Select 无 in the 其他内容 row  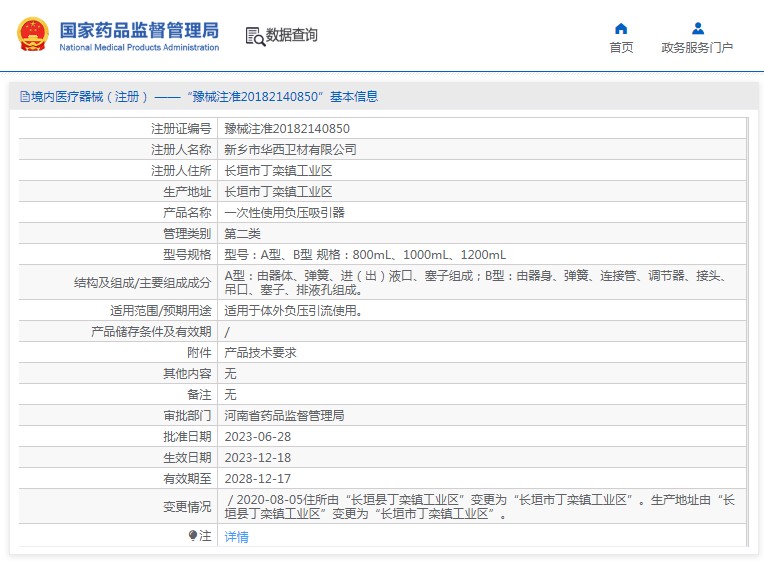230,373
